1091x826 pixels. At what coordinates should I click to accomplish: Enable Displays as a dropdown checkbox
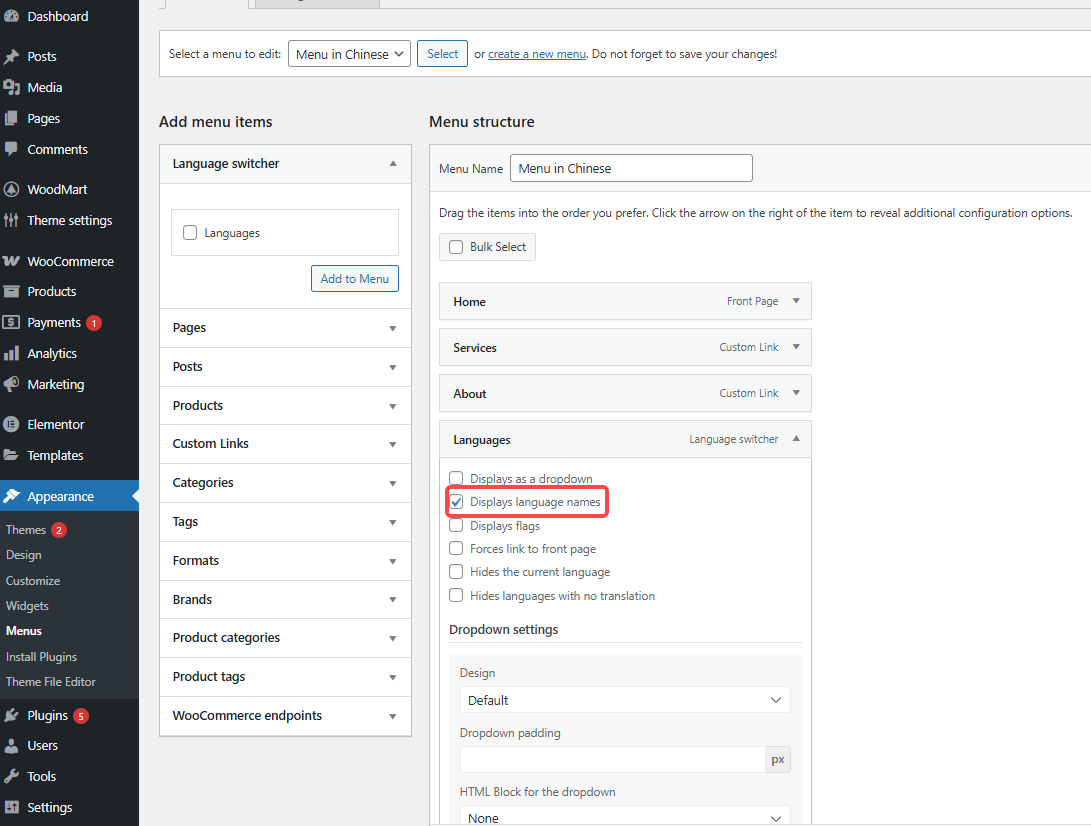[x=456, y=479]
